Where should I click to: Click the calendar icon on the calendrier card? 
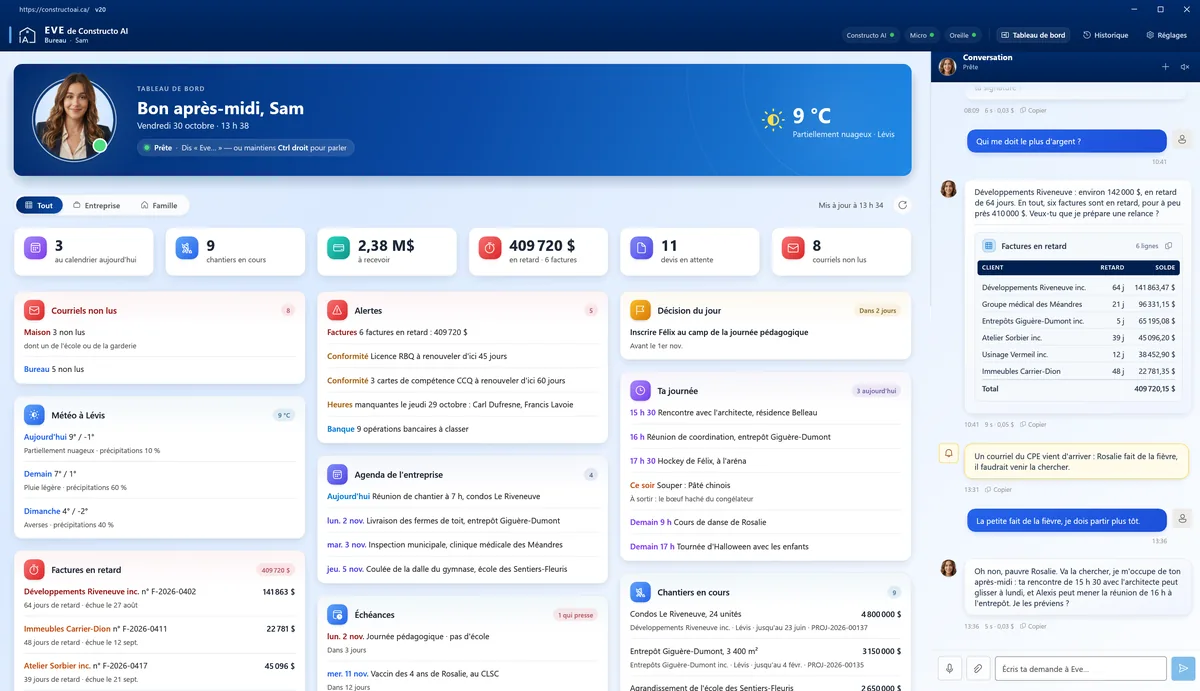point(35,248)
